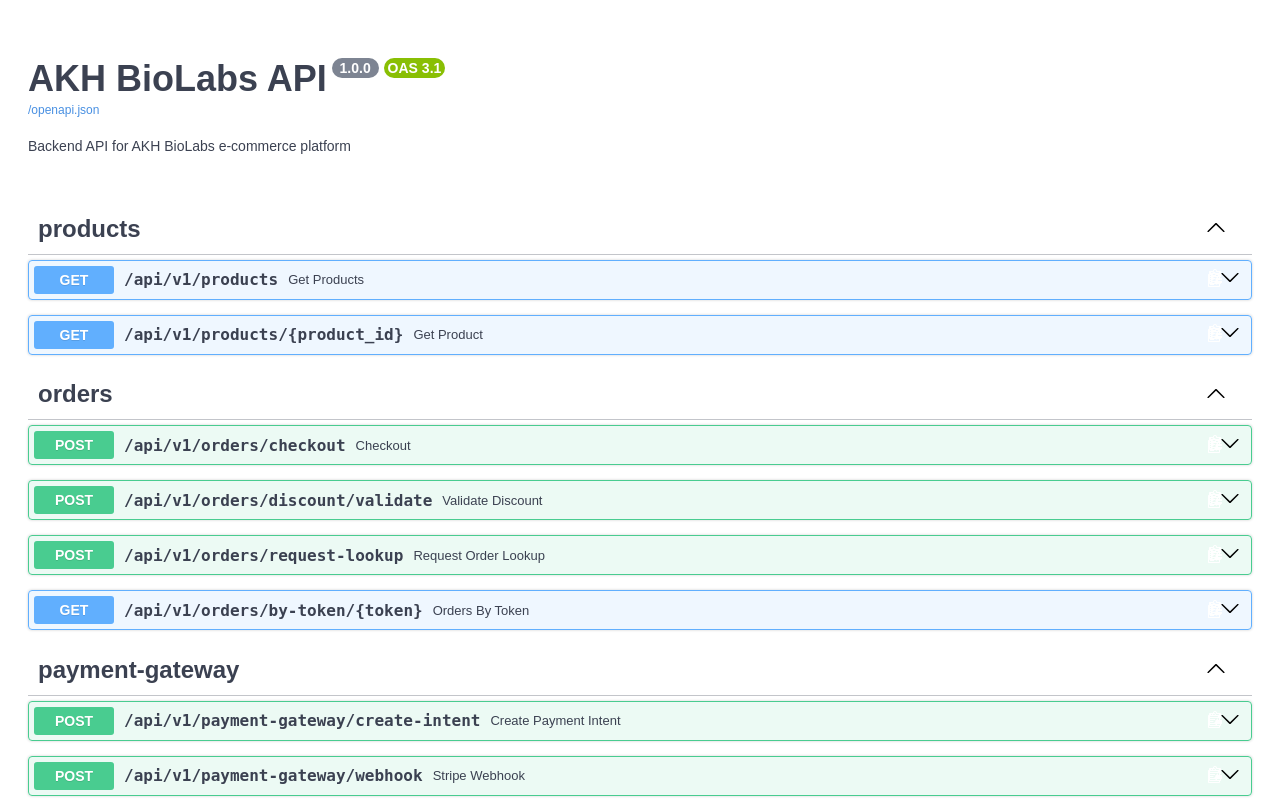Image resolution: width=1280 pixels, height=800 pixels.
Task: Click the products tag heading
Action: tap(89, 229)
